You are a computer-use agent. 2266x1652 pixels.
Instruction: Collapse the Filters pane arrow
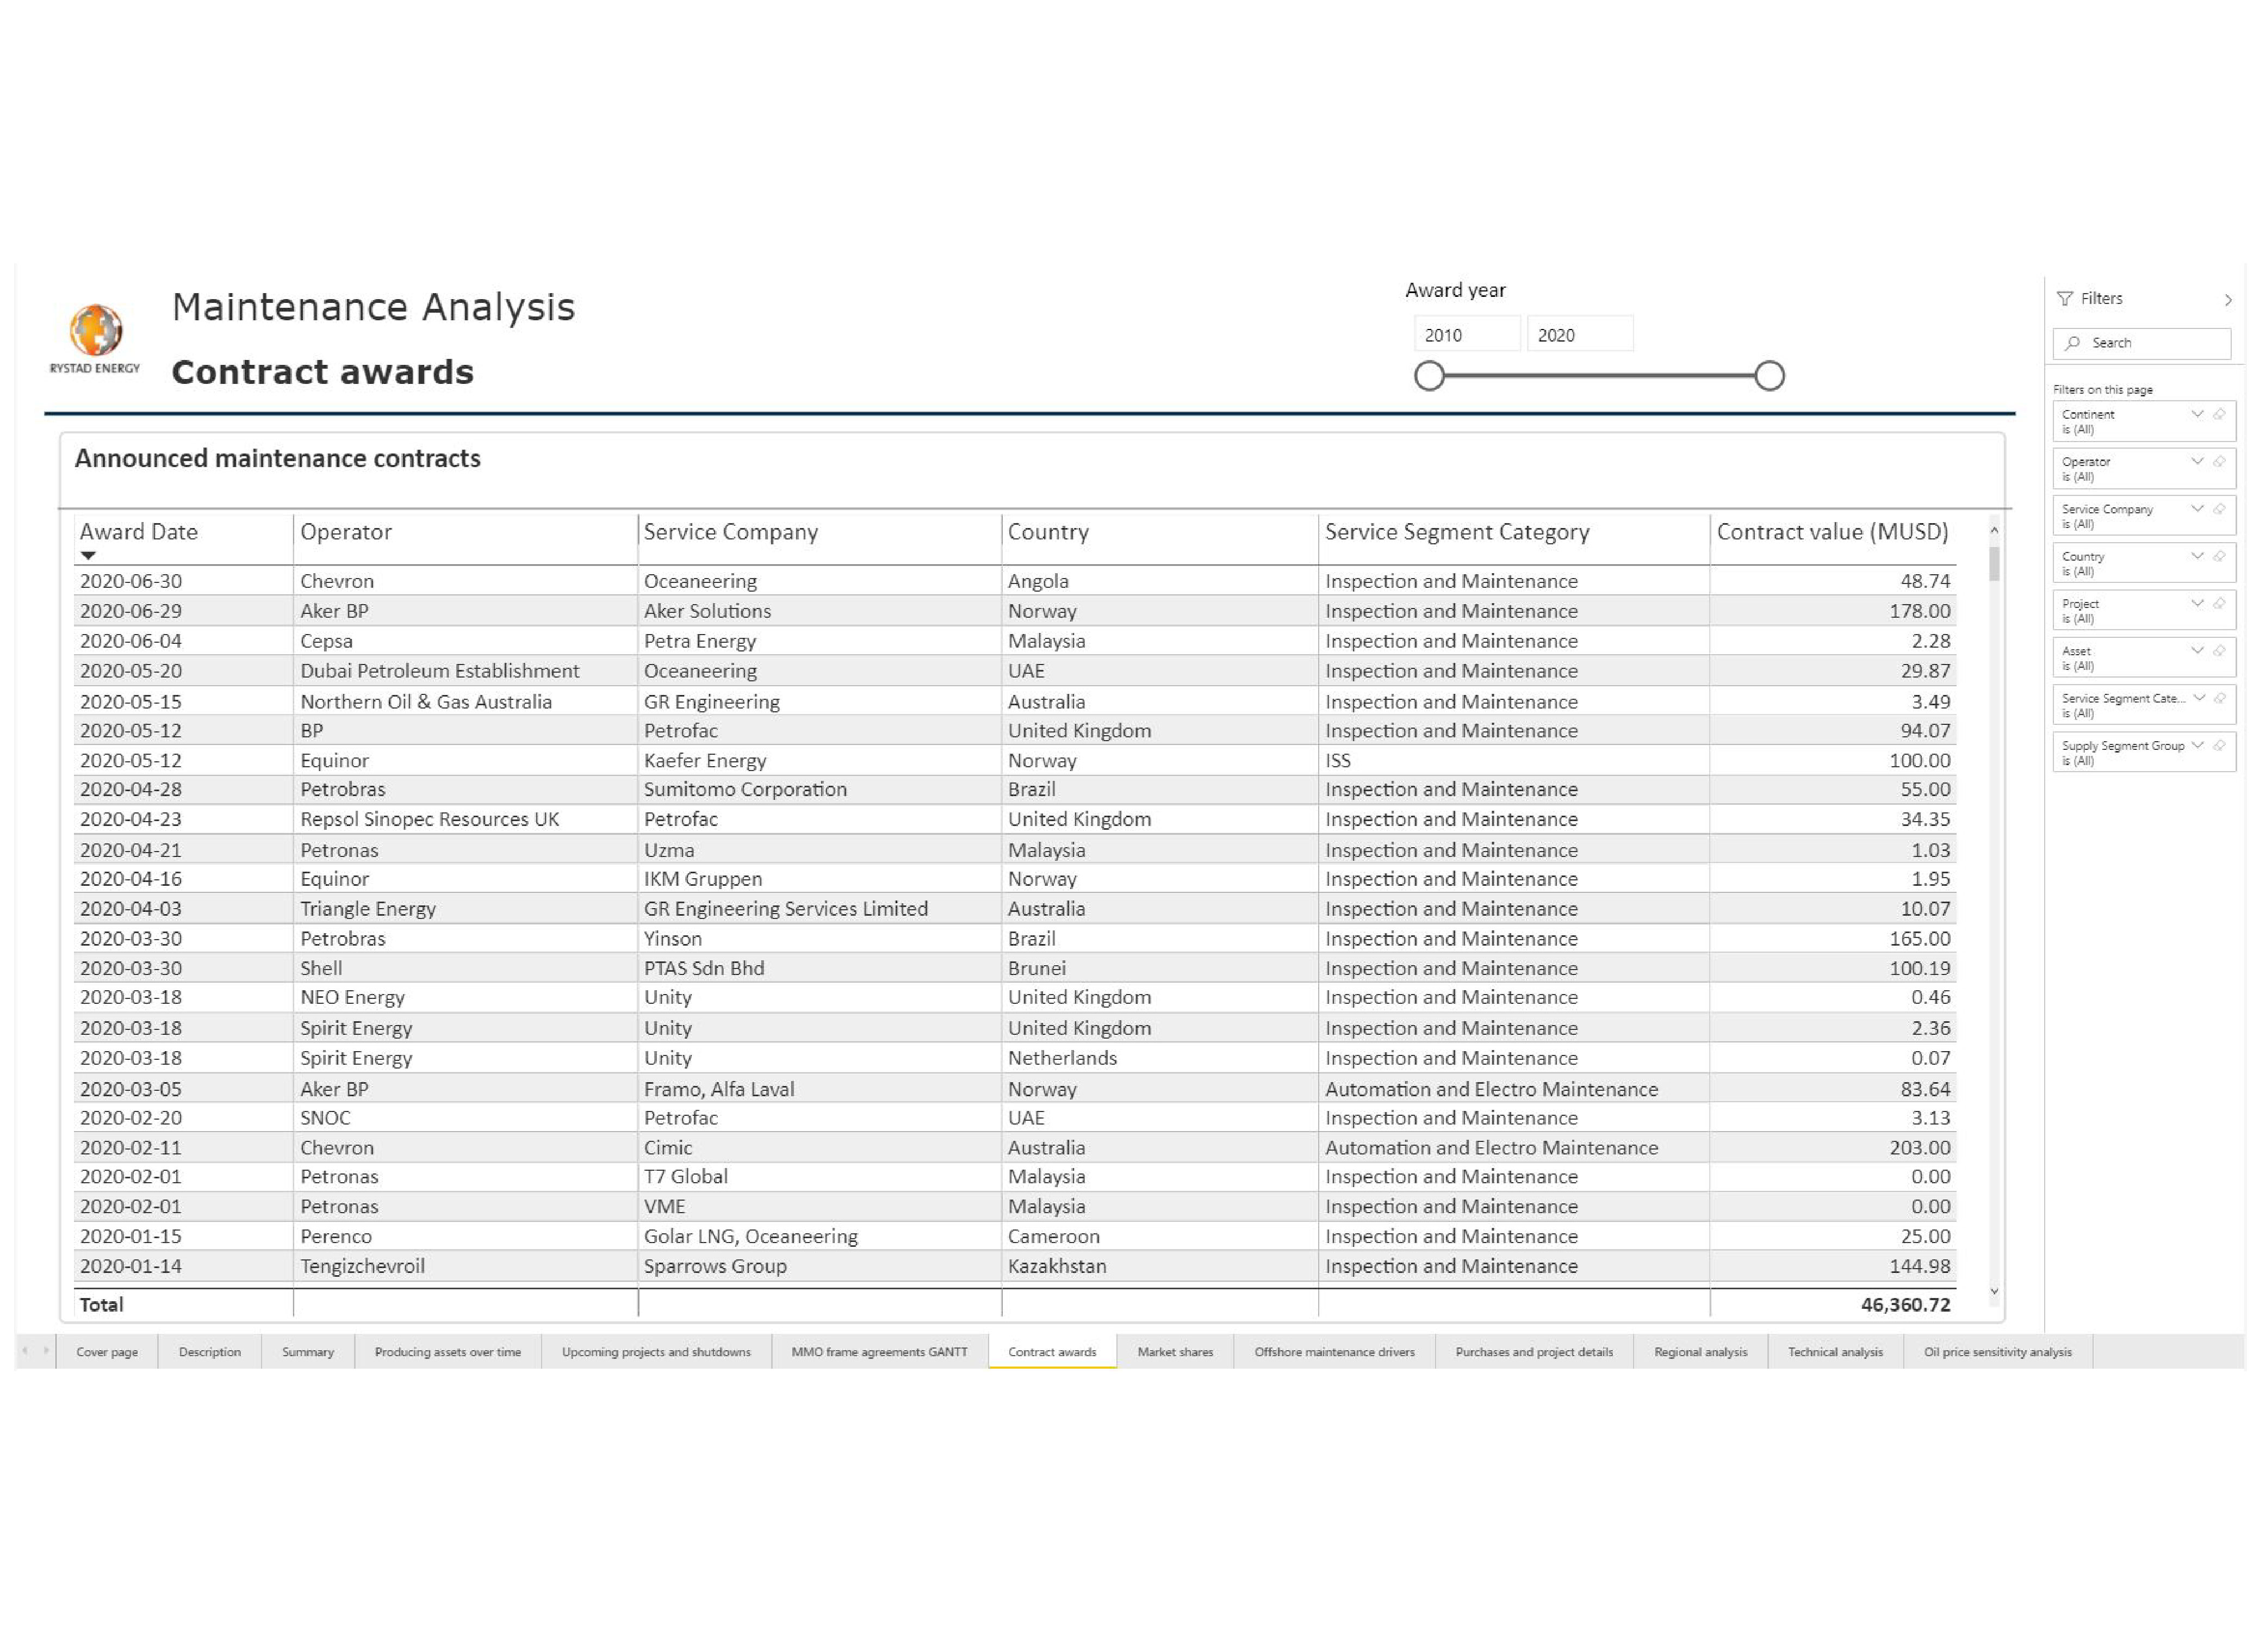(2228, 300)
